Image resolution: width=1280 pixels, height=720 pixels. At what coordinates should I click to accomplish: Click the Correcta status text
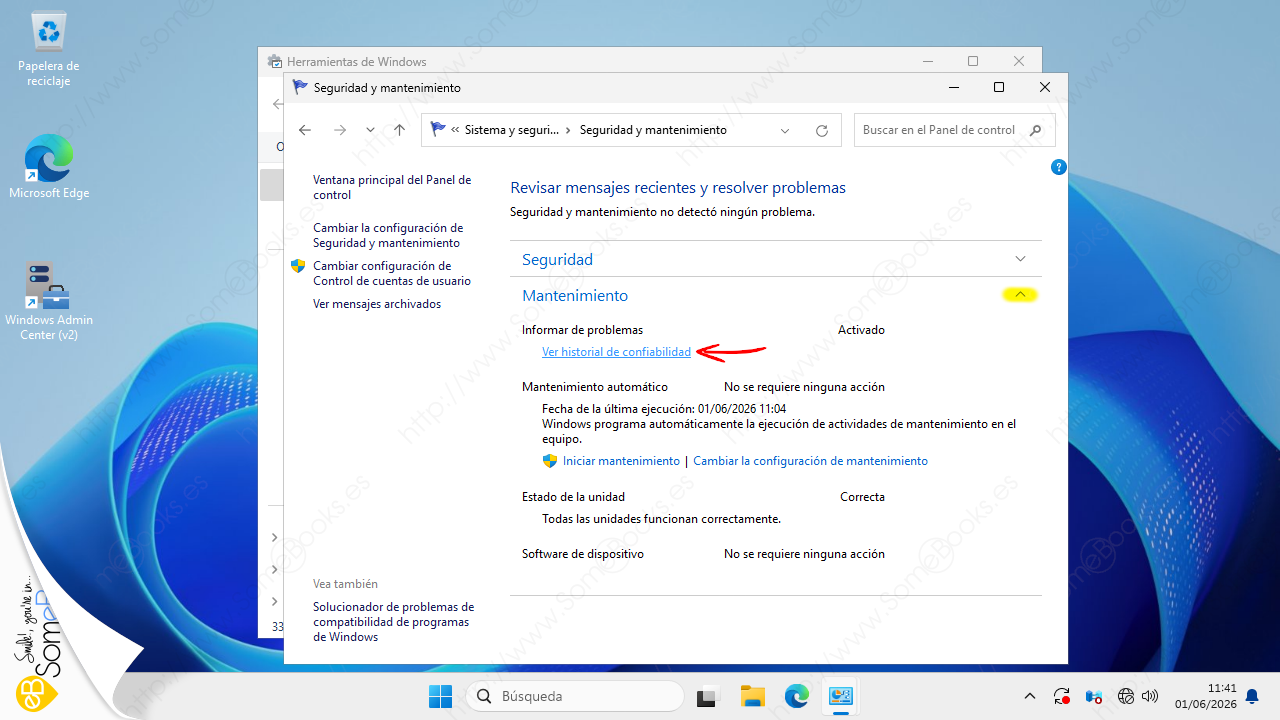point(862,497)
